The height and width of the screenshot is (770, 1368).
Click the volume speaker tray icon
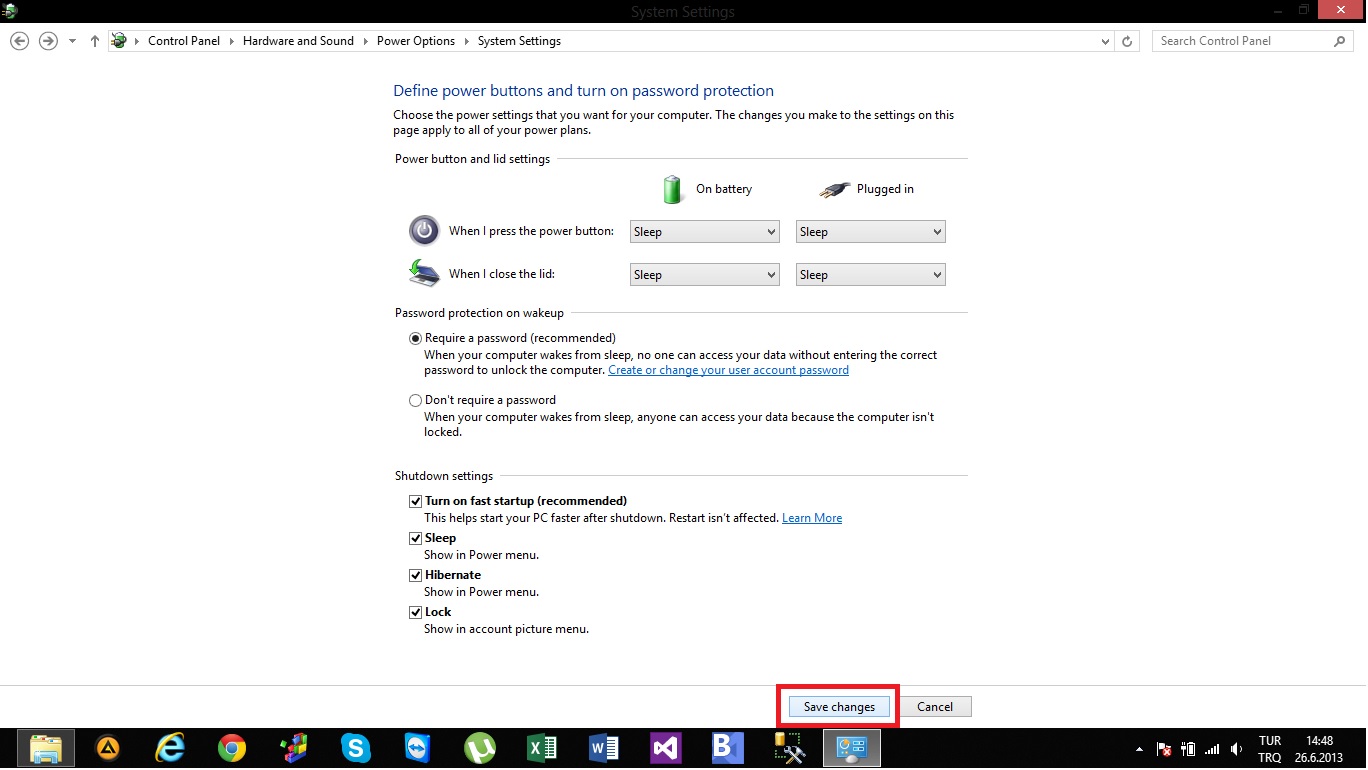1236,749
